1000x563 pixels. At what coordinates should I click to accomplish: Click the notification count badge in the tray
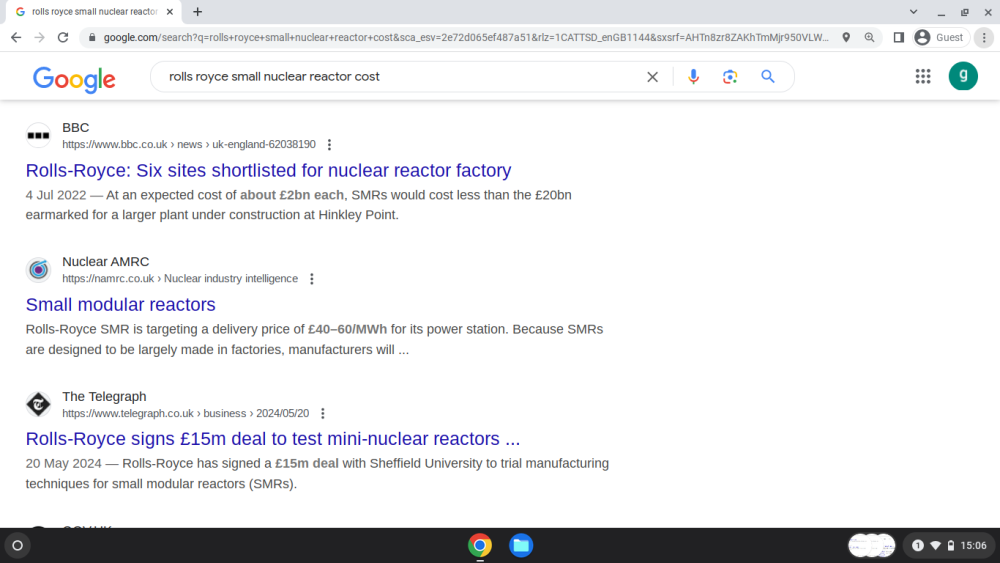tap(918, 545)
